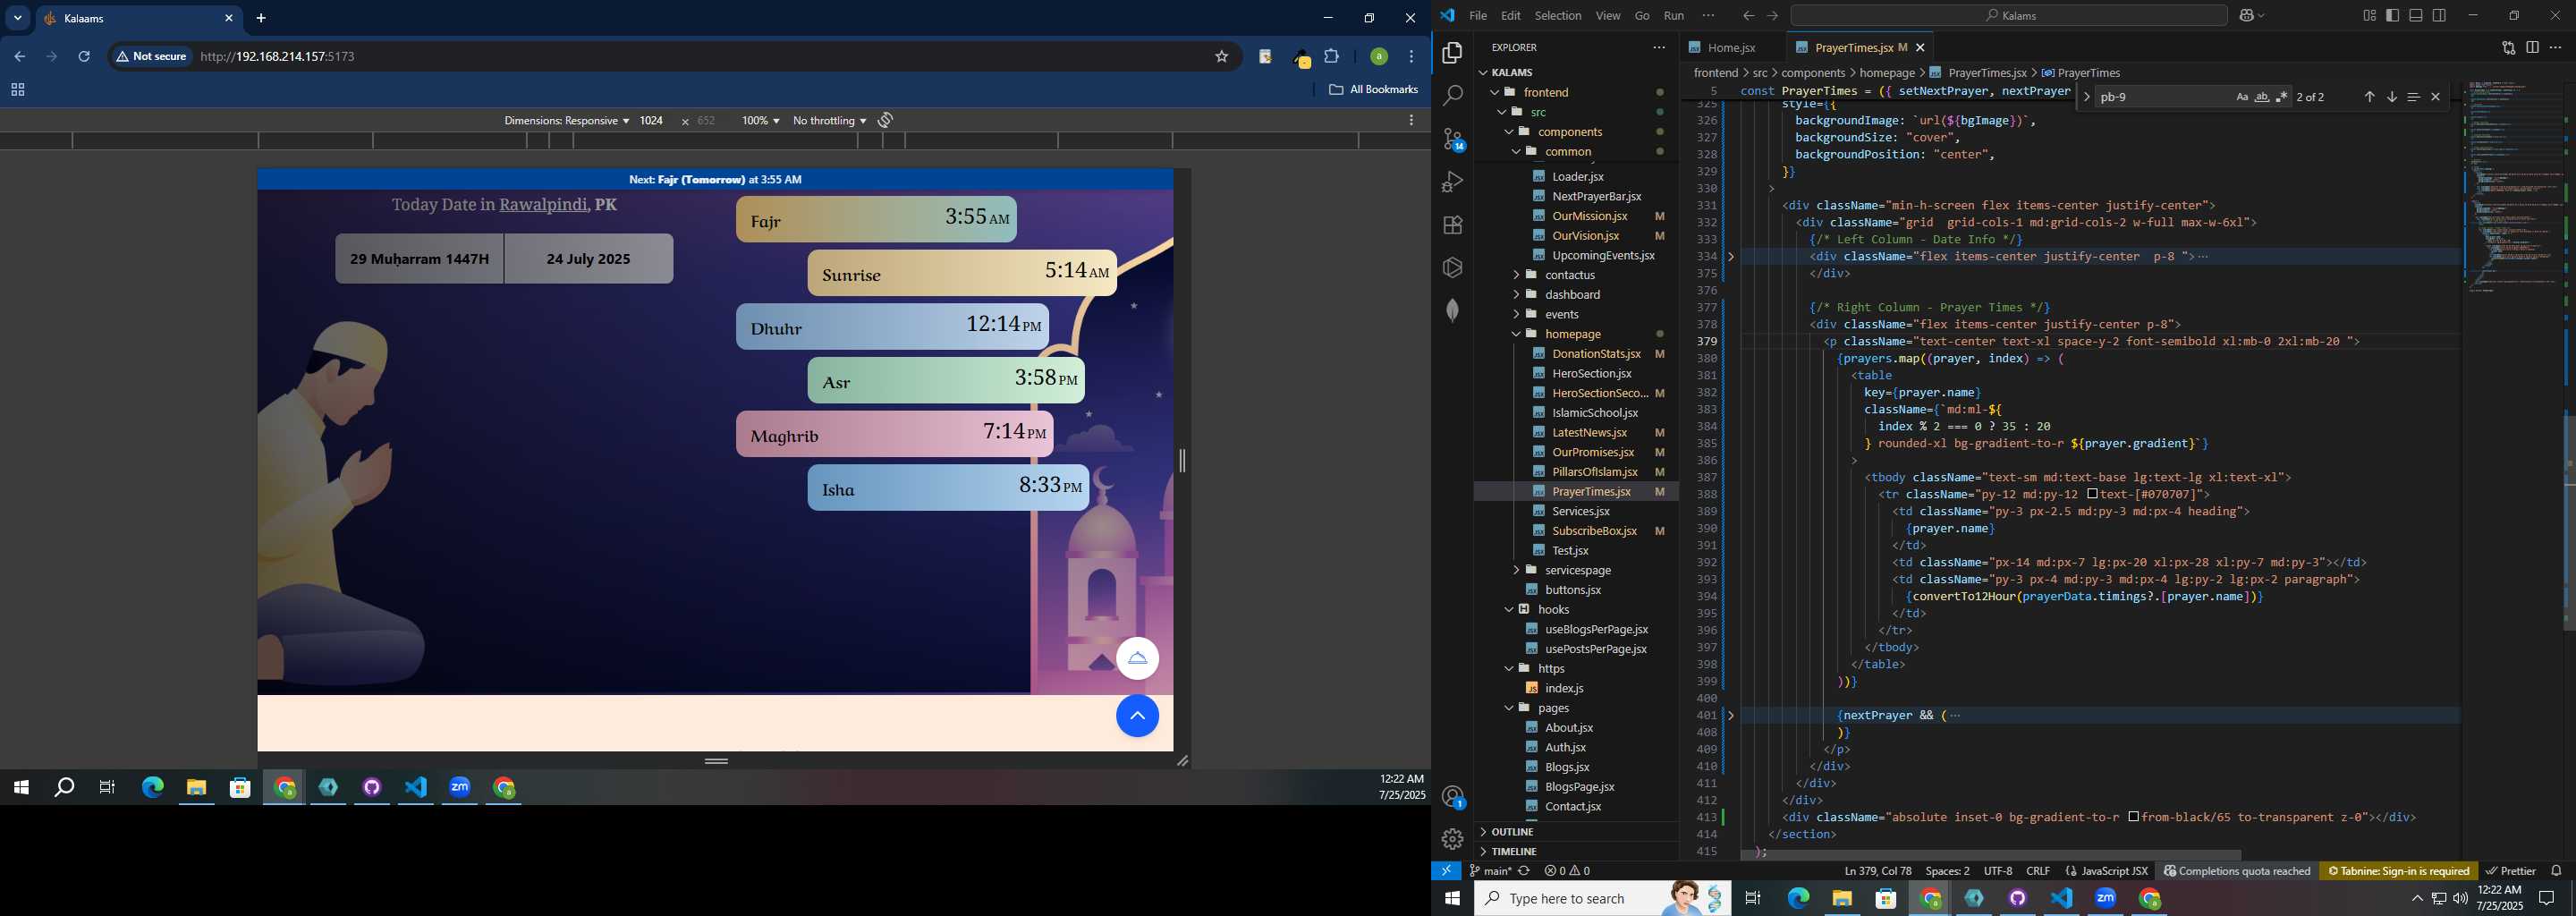Close the PrayerTimes.jsx tab
Image resolution: width=2576 pixels, height=916 pixels.
(x=1920, y=47)
